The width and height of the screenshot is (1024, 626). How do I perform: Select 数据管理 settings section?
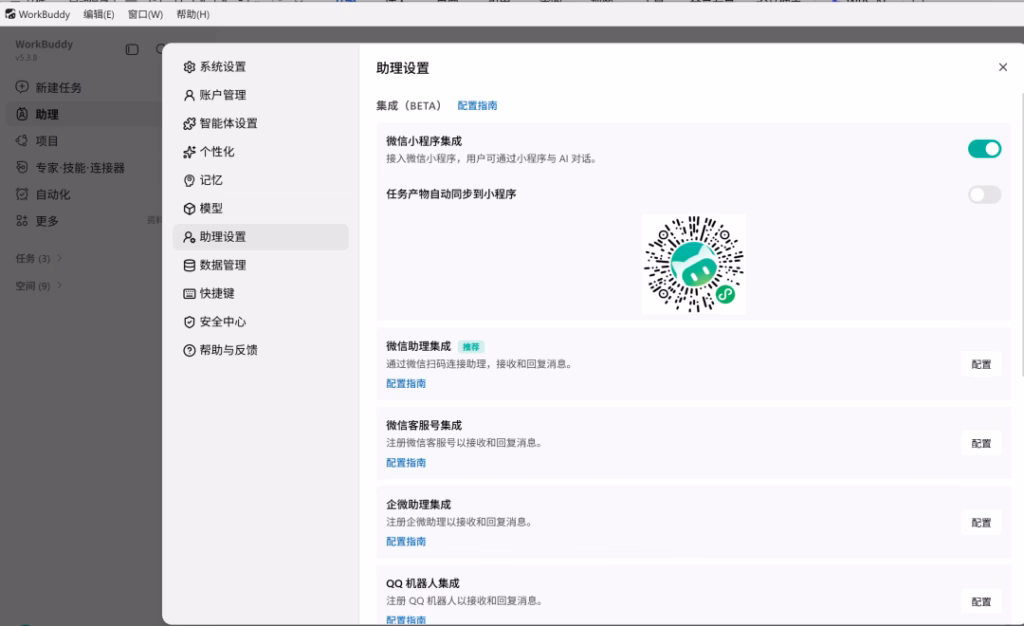click(x=261, y=265)
